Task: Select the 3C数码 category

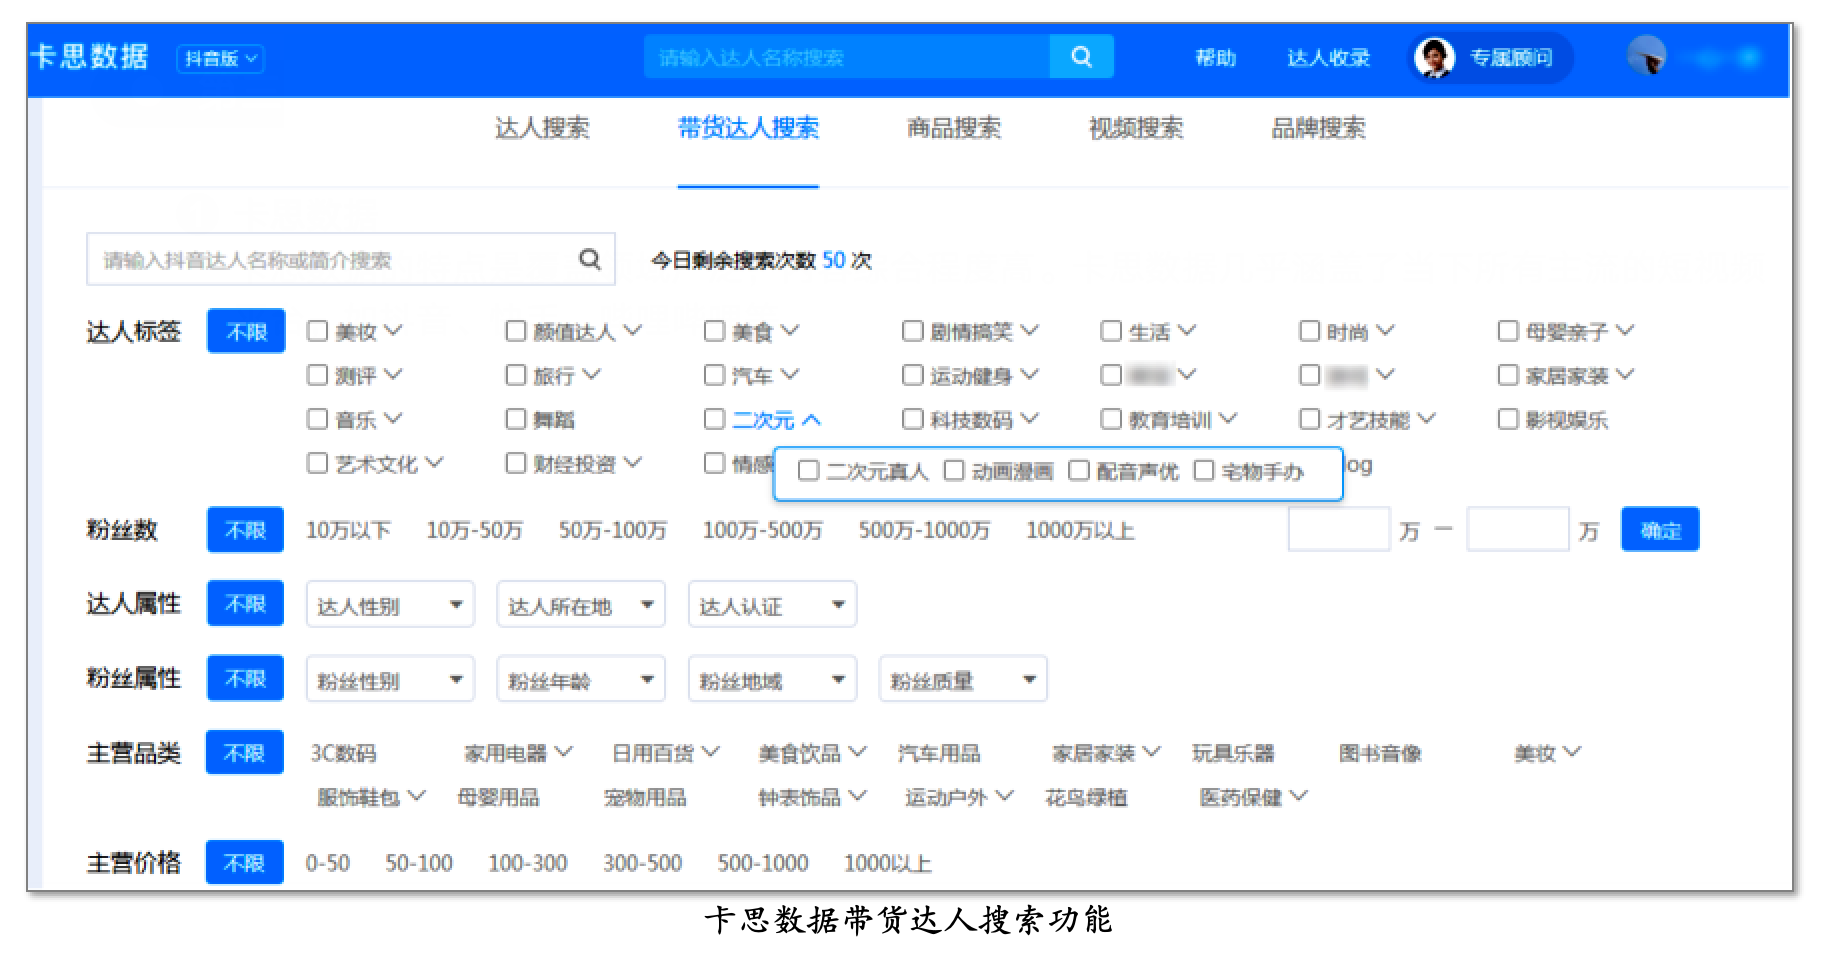Action: pos(343,753)
